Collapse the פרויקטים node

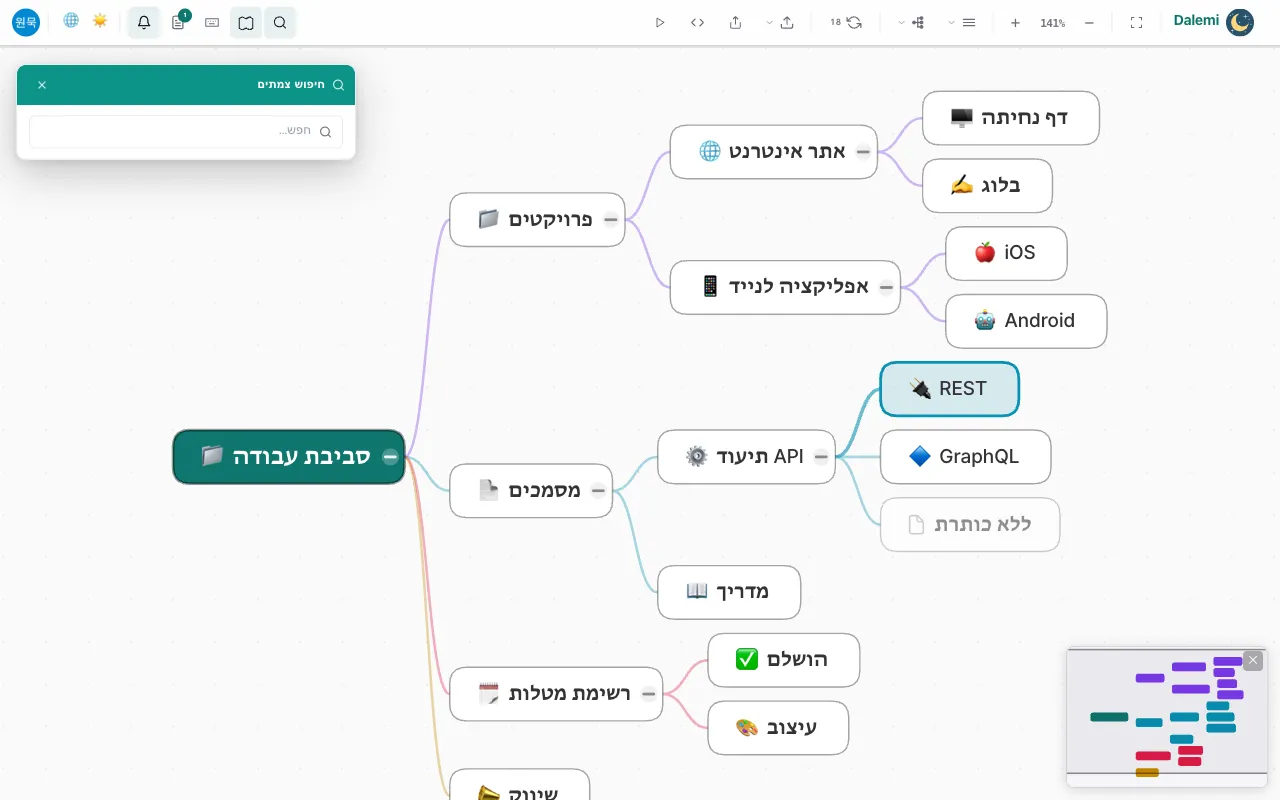pos(610,220)
